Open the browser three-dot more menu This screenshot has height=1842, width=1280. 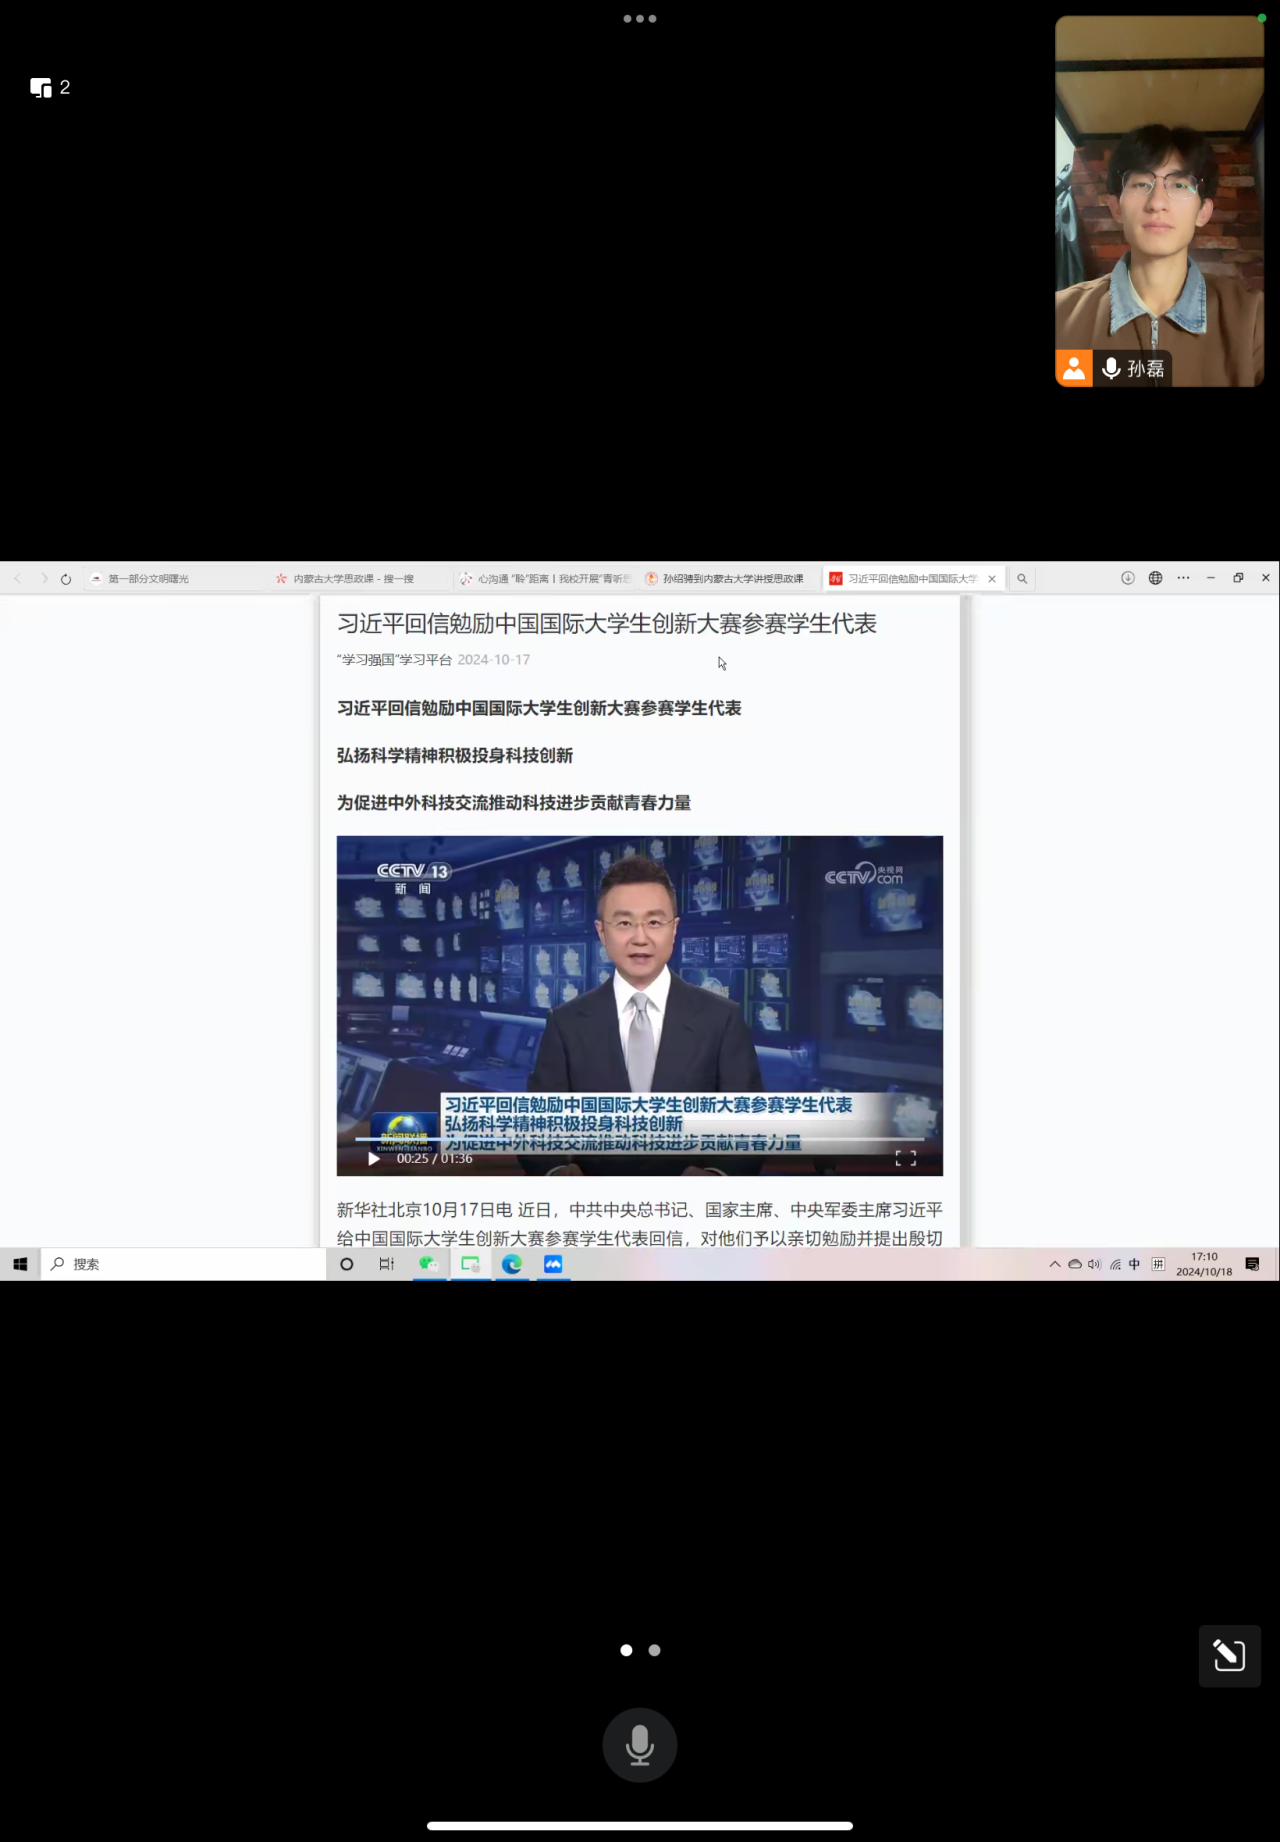pyautogui.click(x=1183, y=578)
